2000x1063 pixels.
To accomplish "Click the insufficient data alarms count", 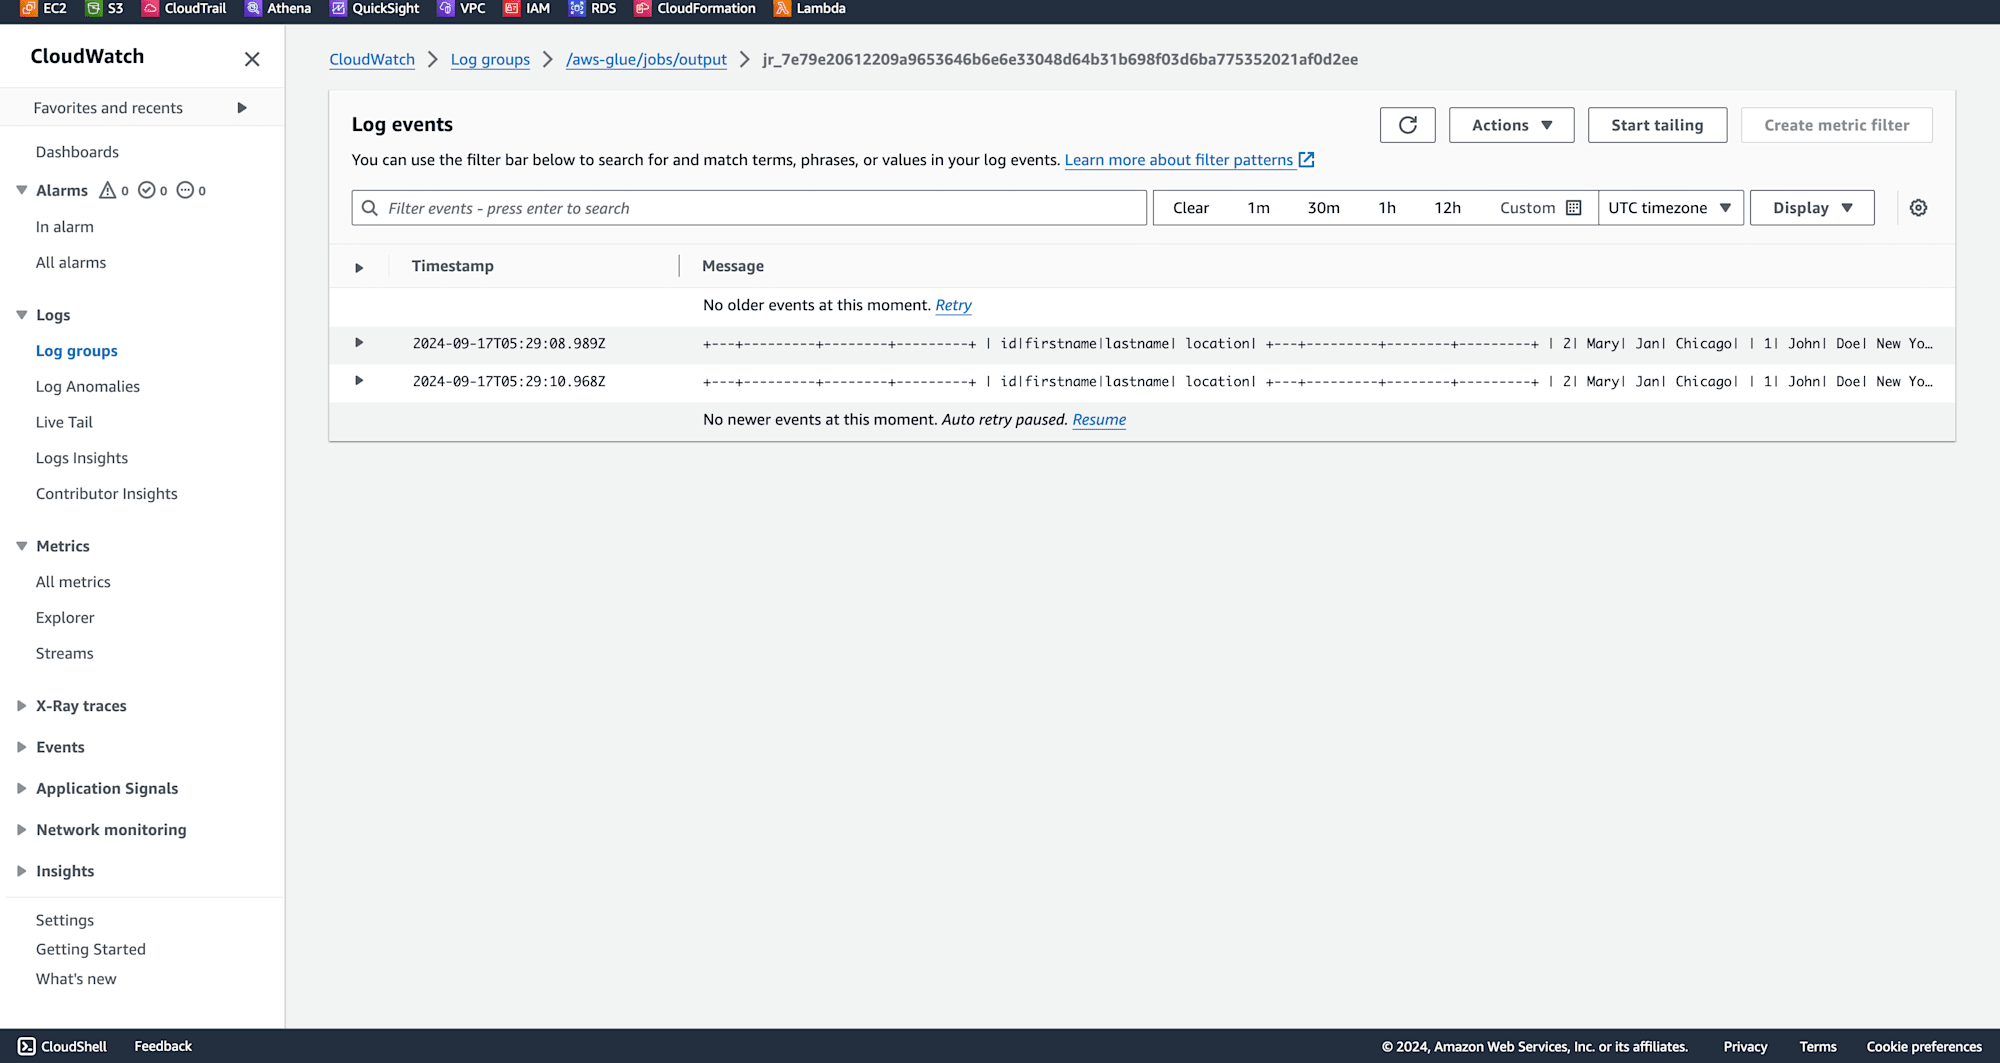I will pyautogui.click(x=191, y=190).
